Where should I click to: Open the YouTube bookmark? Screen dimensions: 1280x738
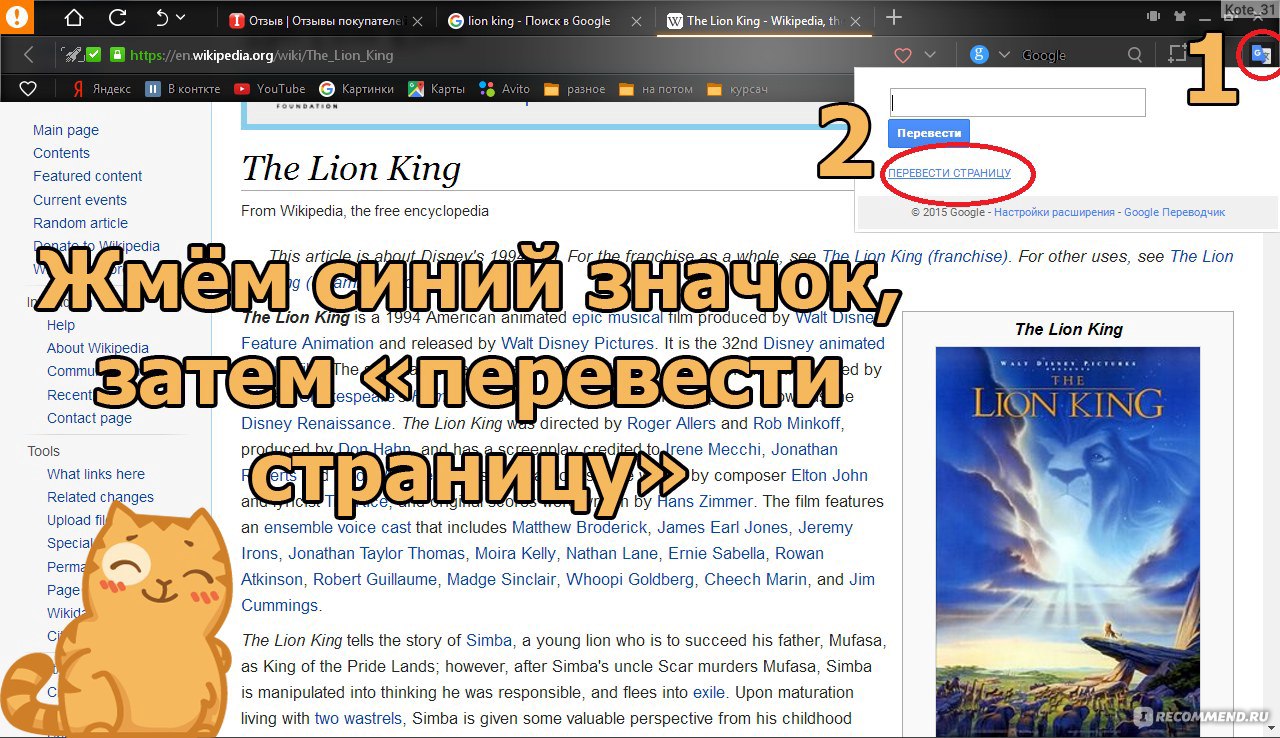[x=269, y=89]
